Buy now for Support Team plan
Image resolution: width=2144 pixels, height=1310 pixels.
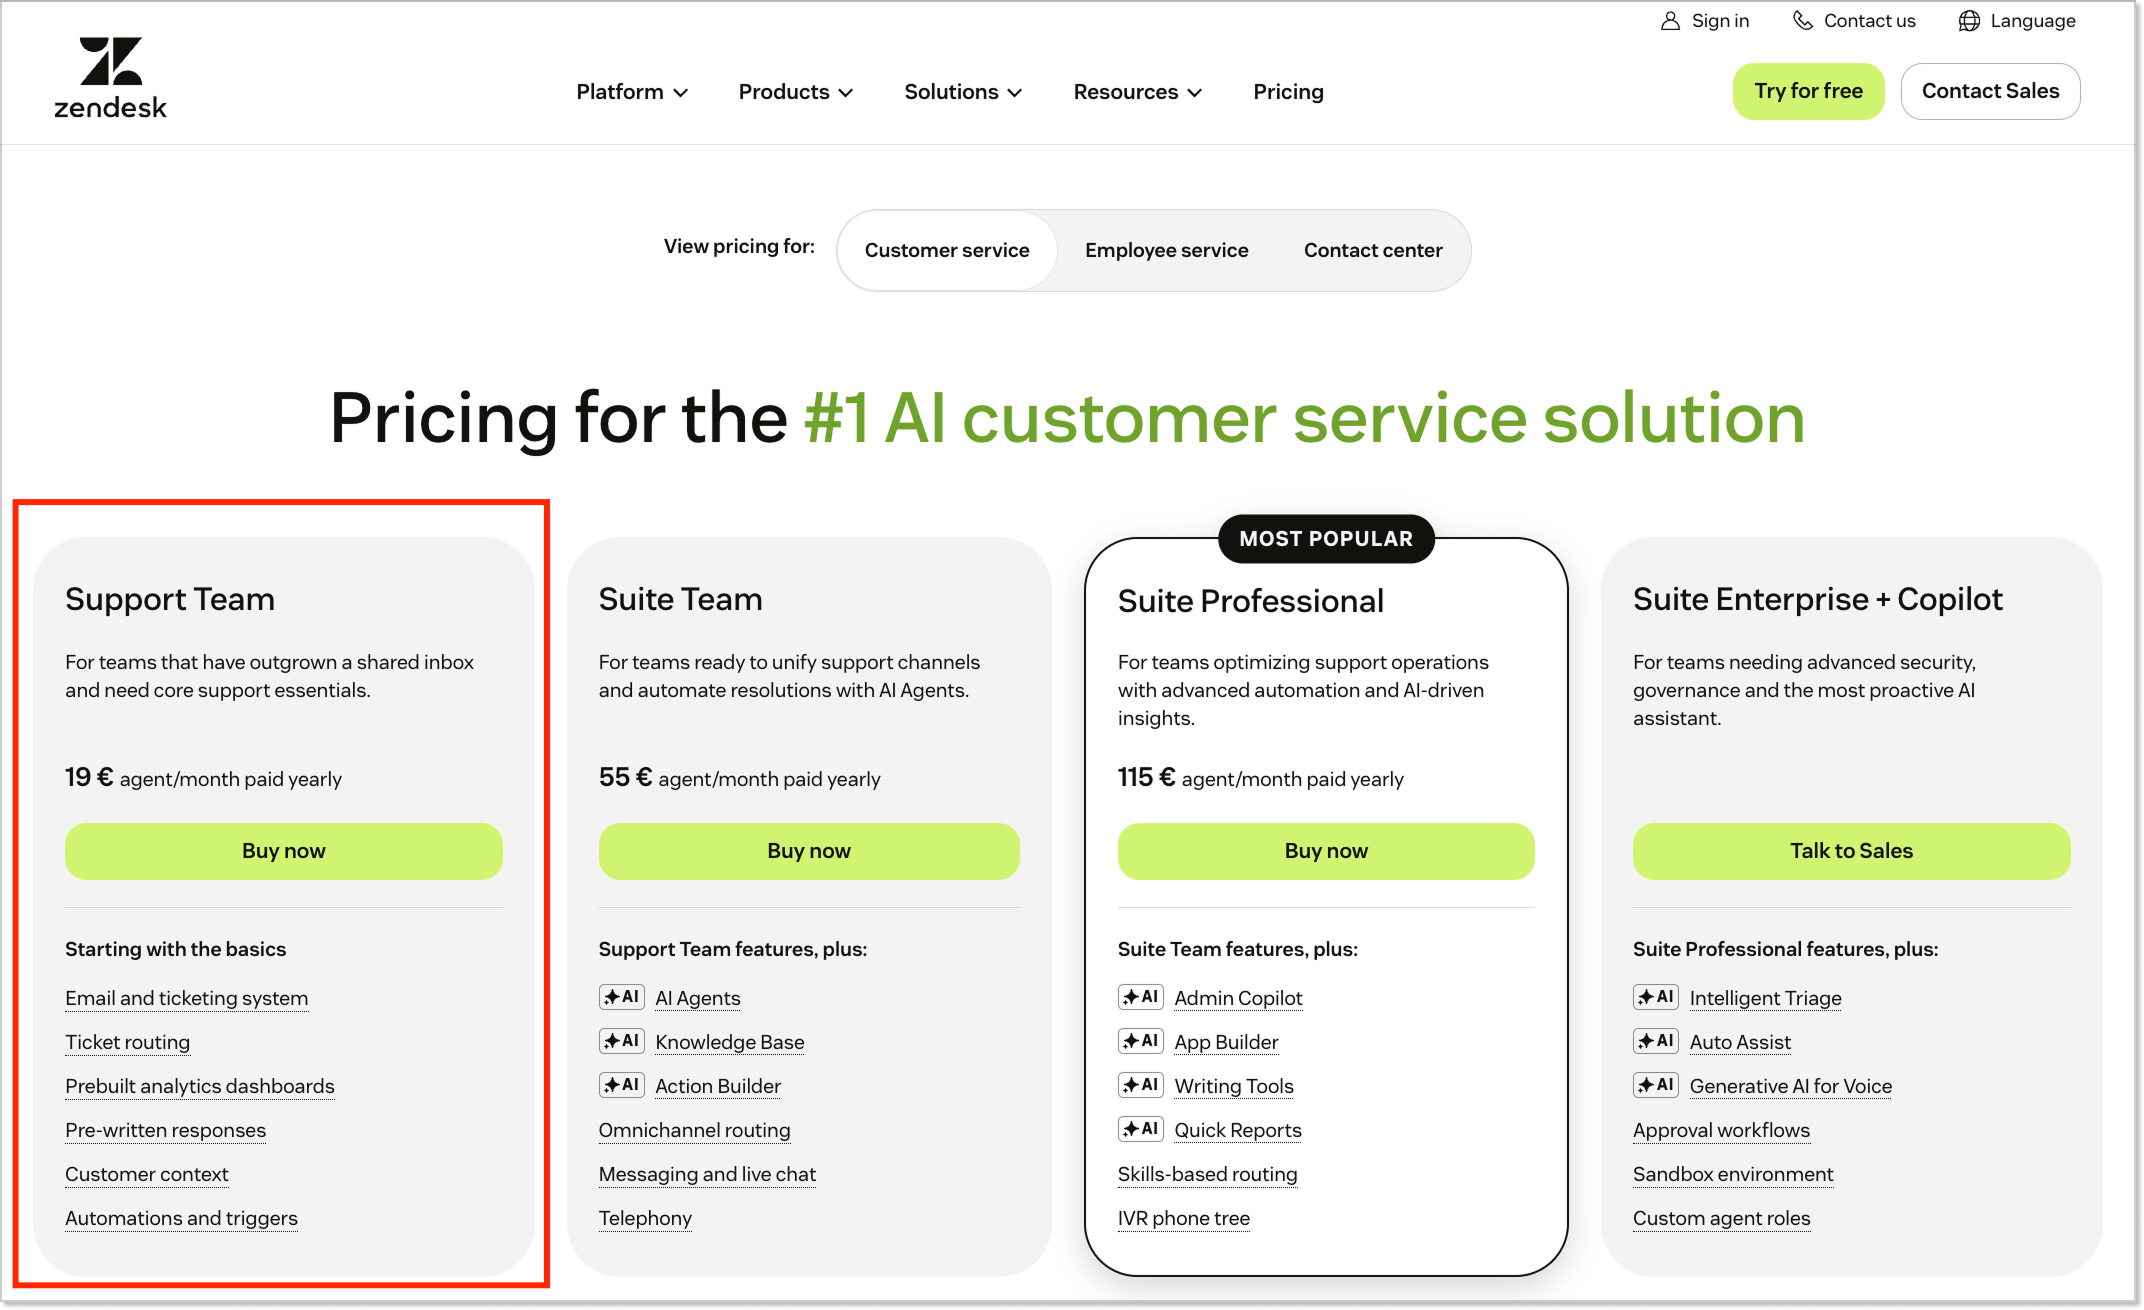click(x=284, y=851)
